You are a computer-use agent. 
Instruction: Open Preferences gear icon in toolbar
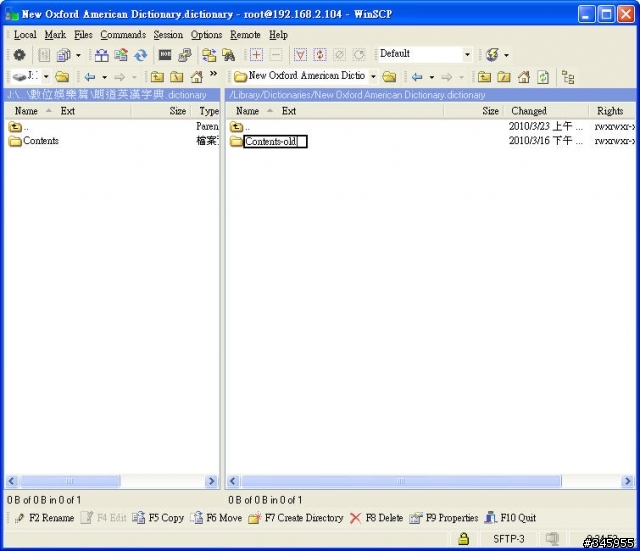(x=19, y=55)
